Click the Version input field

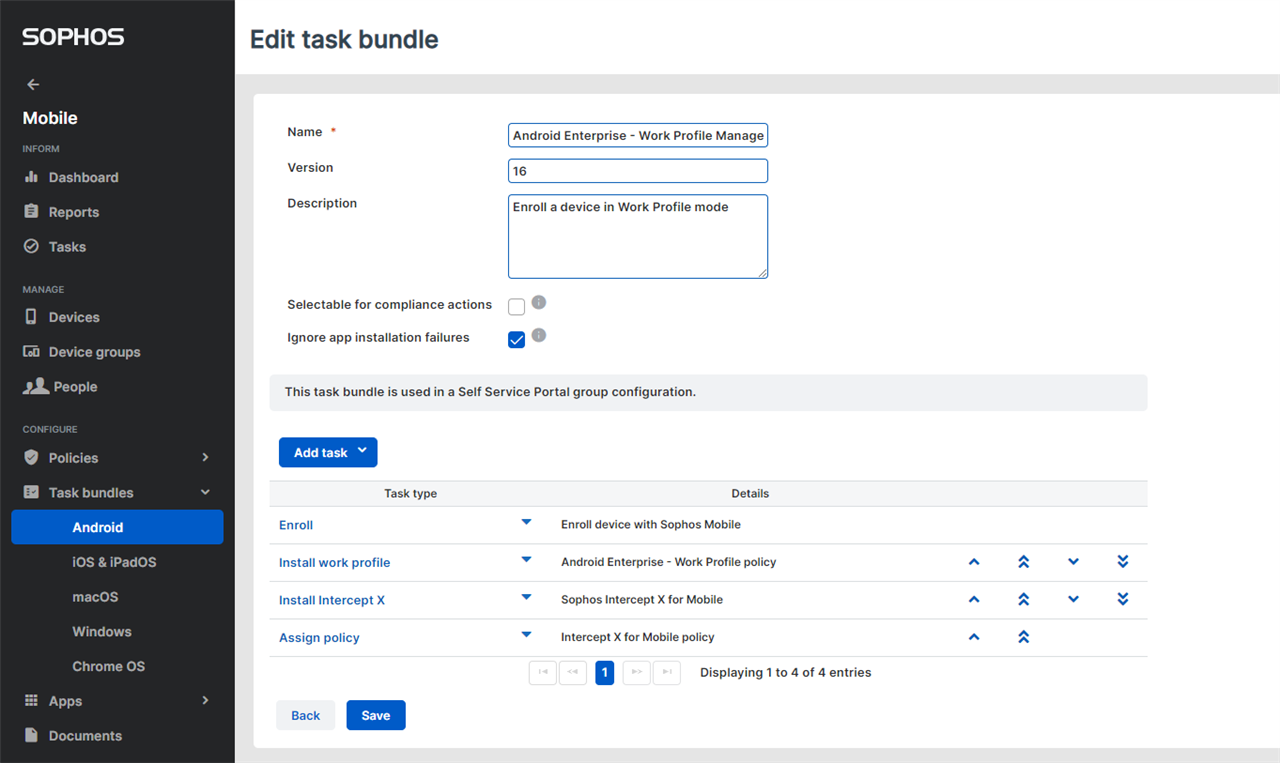click(x=638, y=171)
